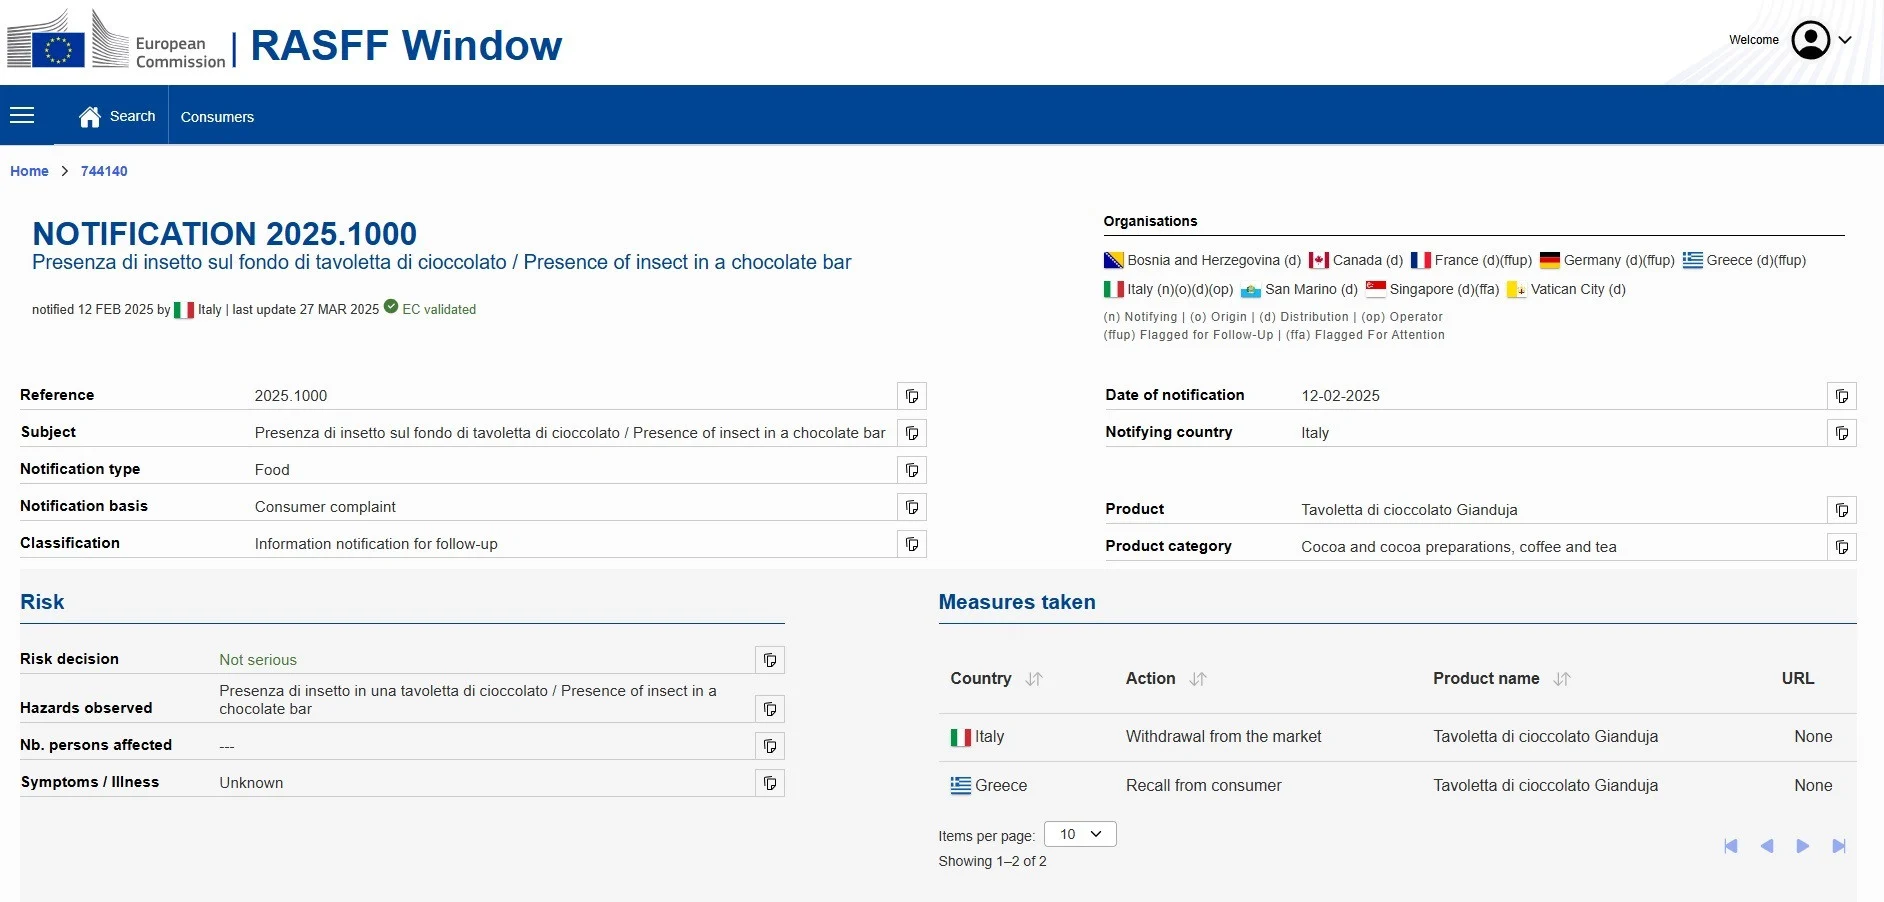Copy the Symptoms / Illness value
1884x902 pixels.
[x=769, y=783]
